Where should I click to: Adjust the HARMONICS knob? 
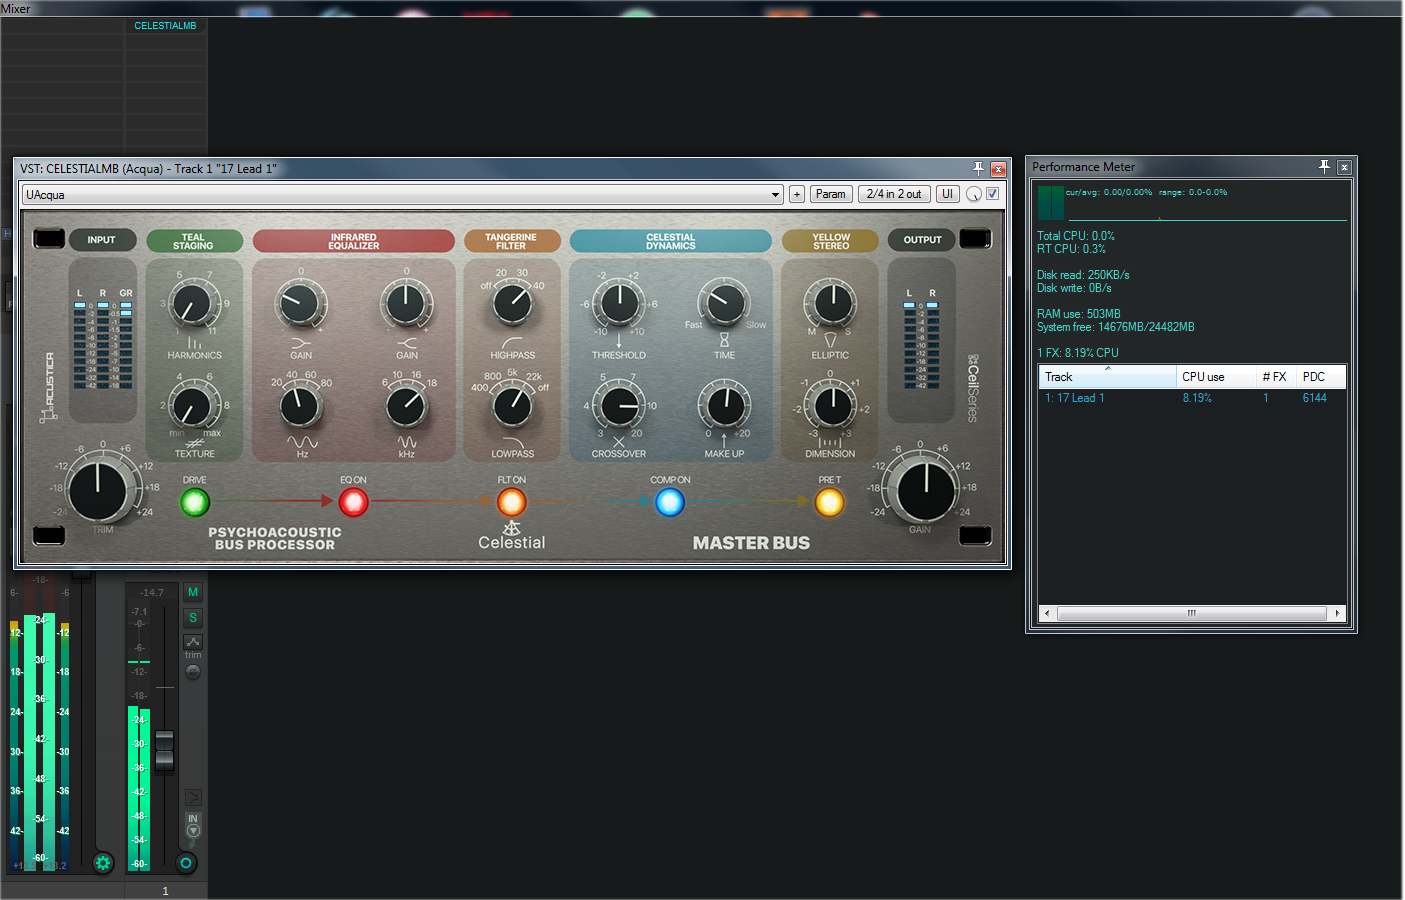pyautogui.click(x=193, y=304)
